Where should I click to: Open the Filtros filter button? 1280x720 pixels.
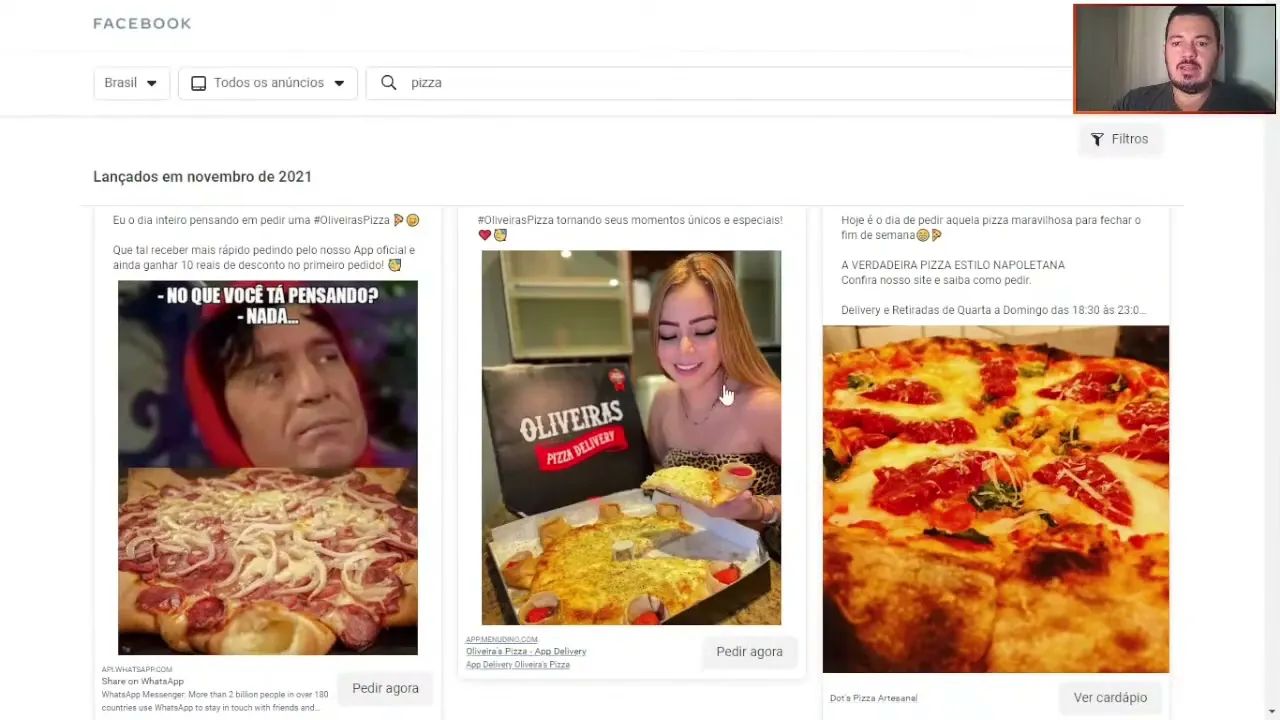click(x=1119, y=139)
